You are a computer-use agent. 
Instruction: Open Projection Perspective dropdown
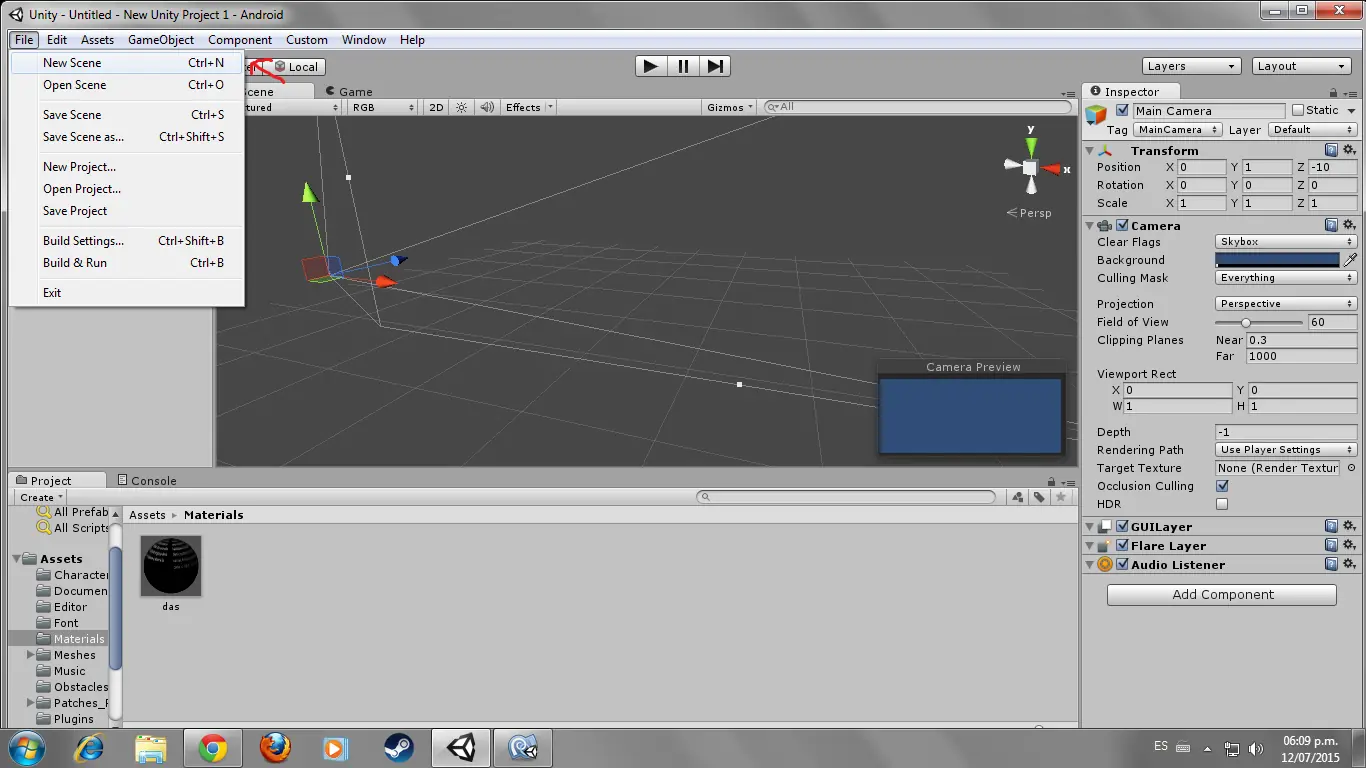(x=1286, y=304)
